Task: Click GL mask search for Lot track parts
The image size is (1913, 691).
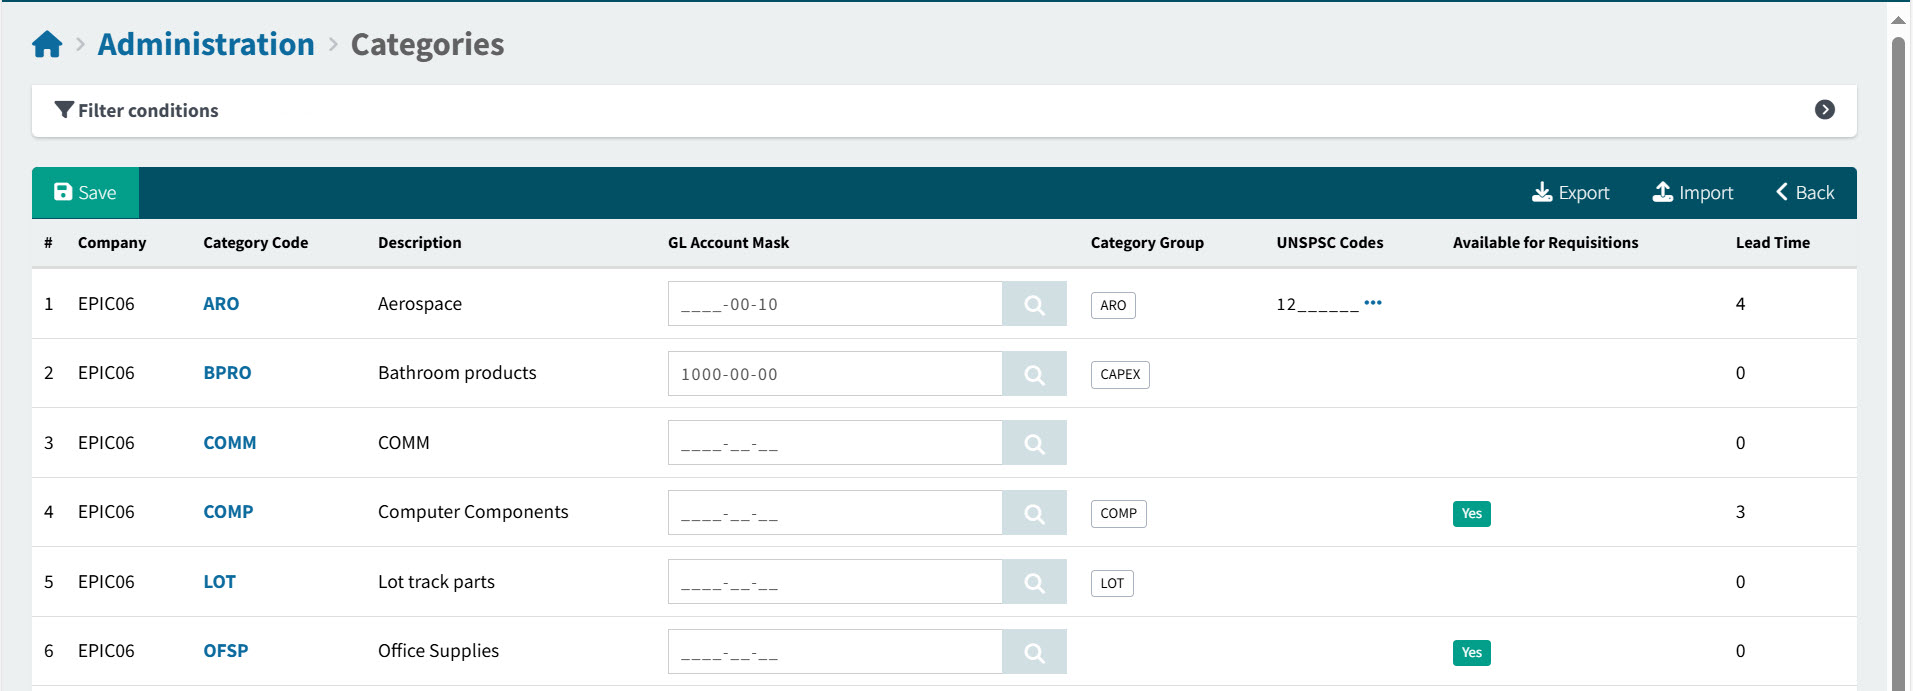Action: [1034, 582]
